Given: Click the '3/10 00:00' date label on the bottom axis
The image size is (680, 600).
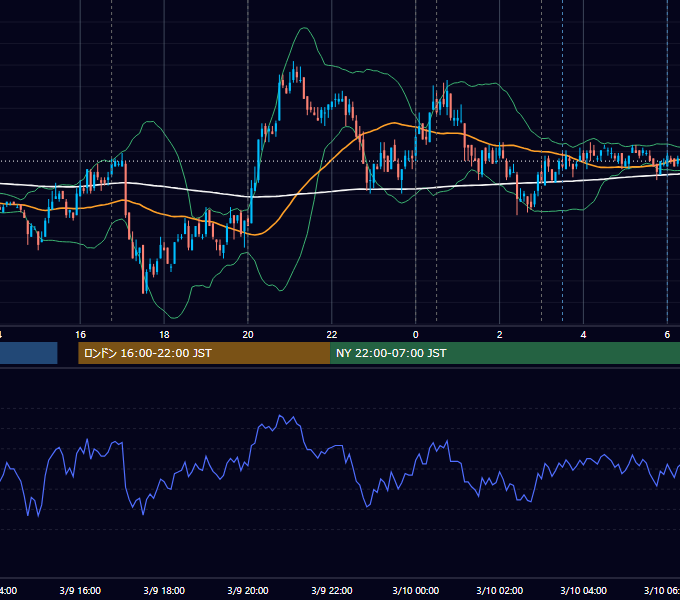Looking at the screenshot, I should click(415, 590).
